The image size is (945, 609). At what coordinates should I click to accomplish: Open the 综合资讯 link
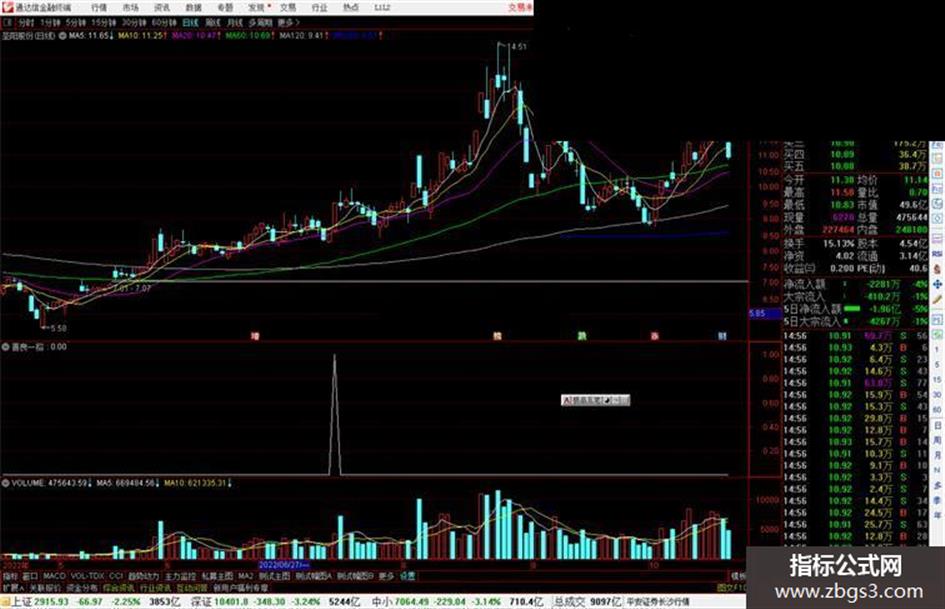tap(119, 587)
